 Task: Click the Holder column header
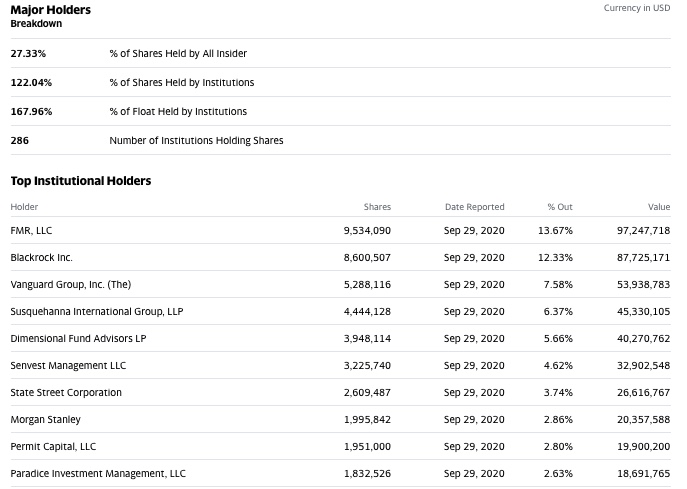24,207
